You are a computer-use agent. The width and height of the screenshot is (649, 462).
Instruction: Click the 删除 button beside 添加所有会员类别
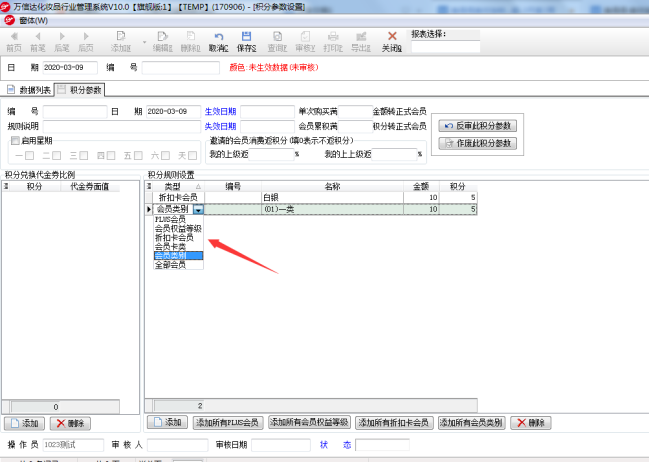coord(531,423)
